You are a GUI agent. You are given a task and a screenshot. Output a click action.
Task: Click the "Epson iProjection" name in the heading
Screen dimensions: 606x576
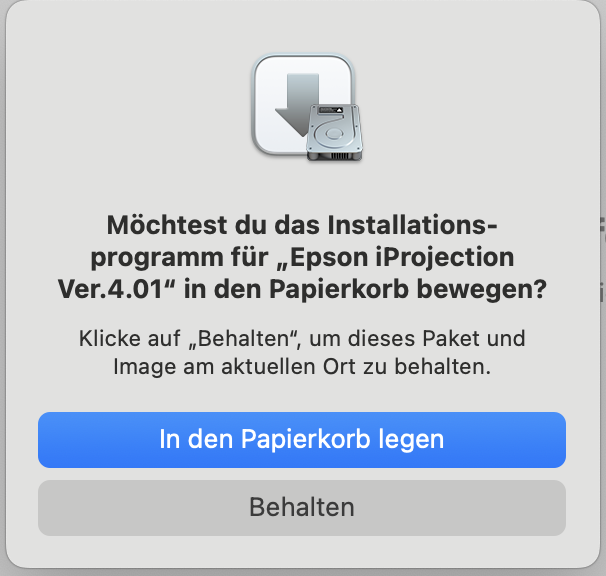pos(402,258)
